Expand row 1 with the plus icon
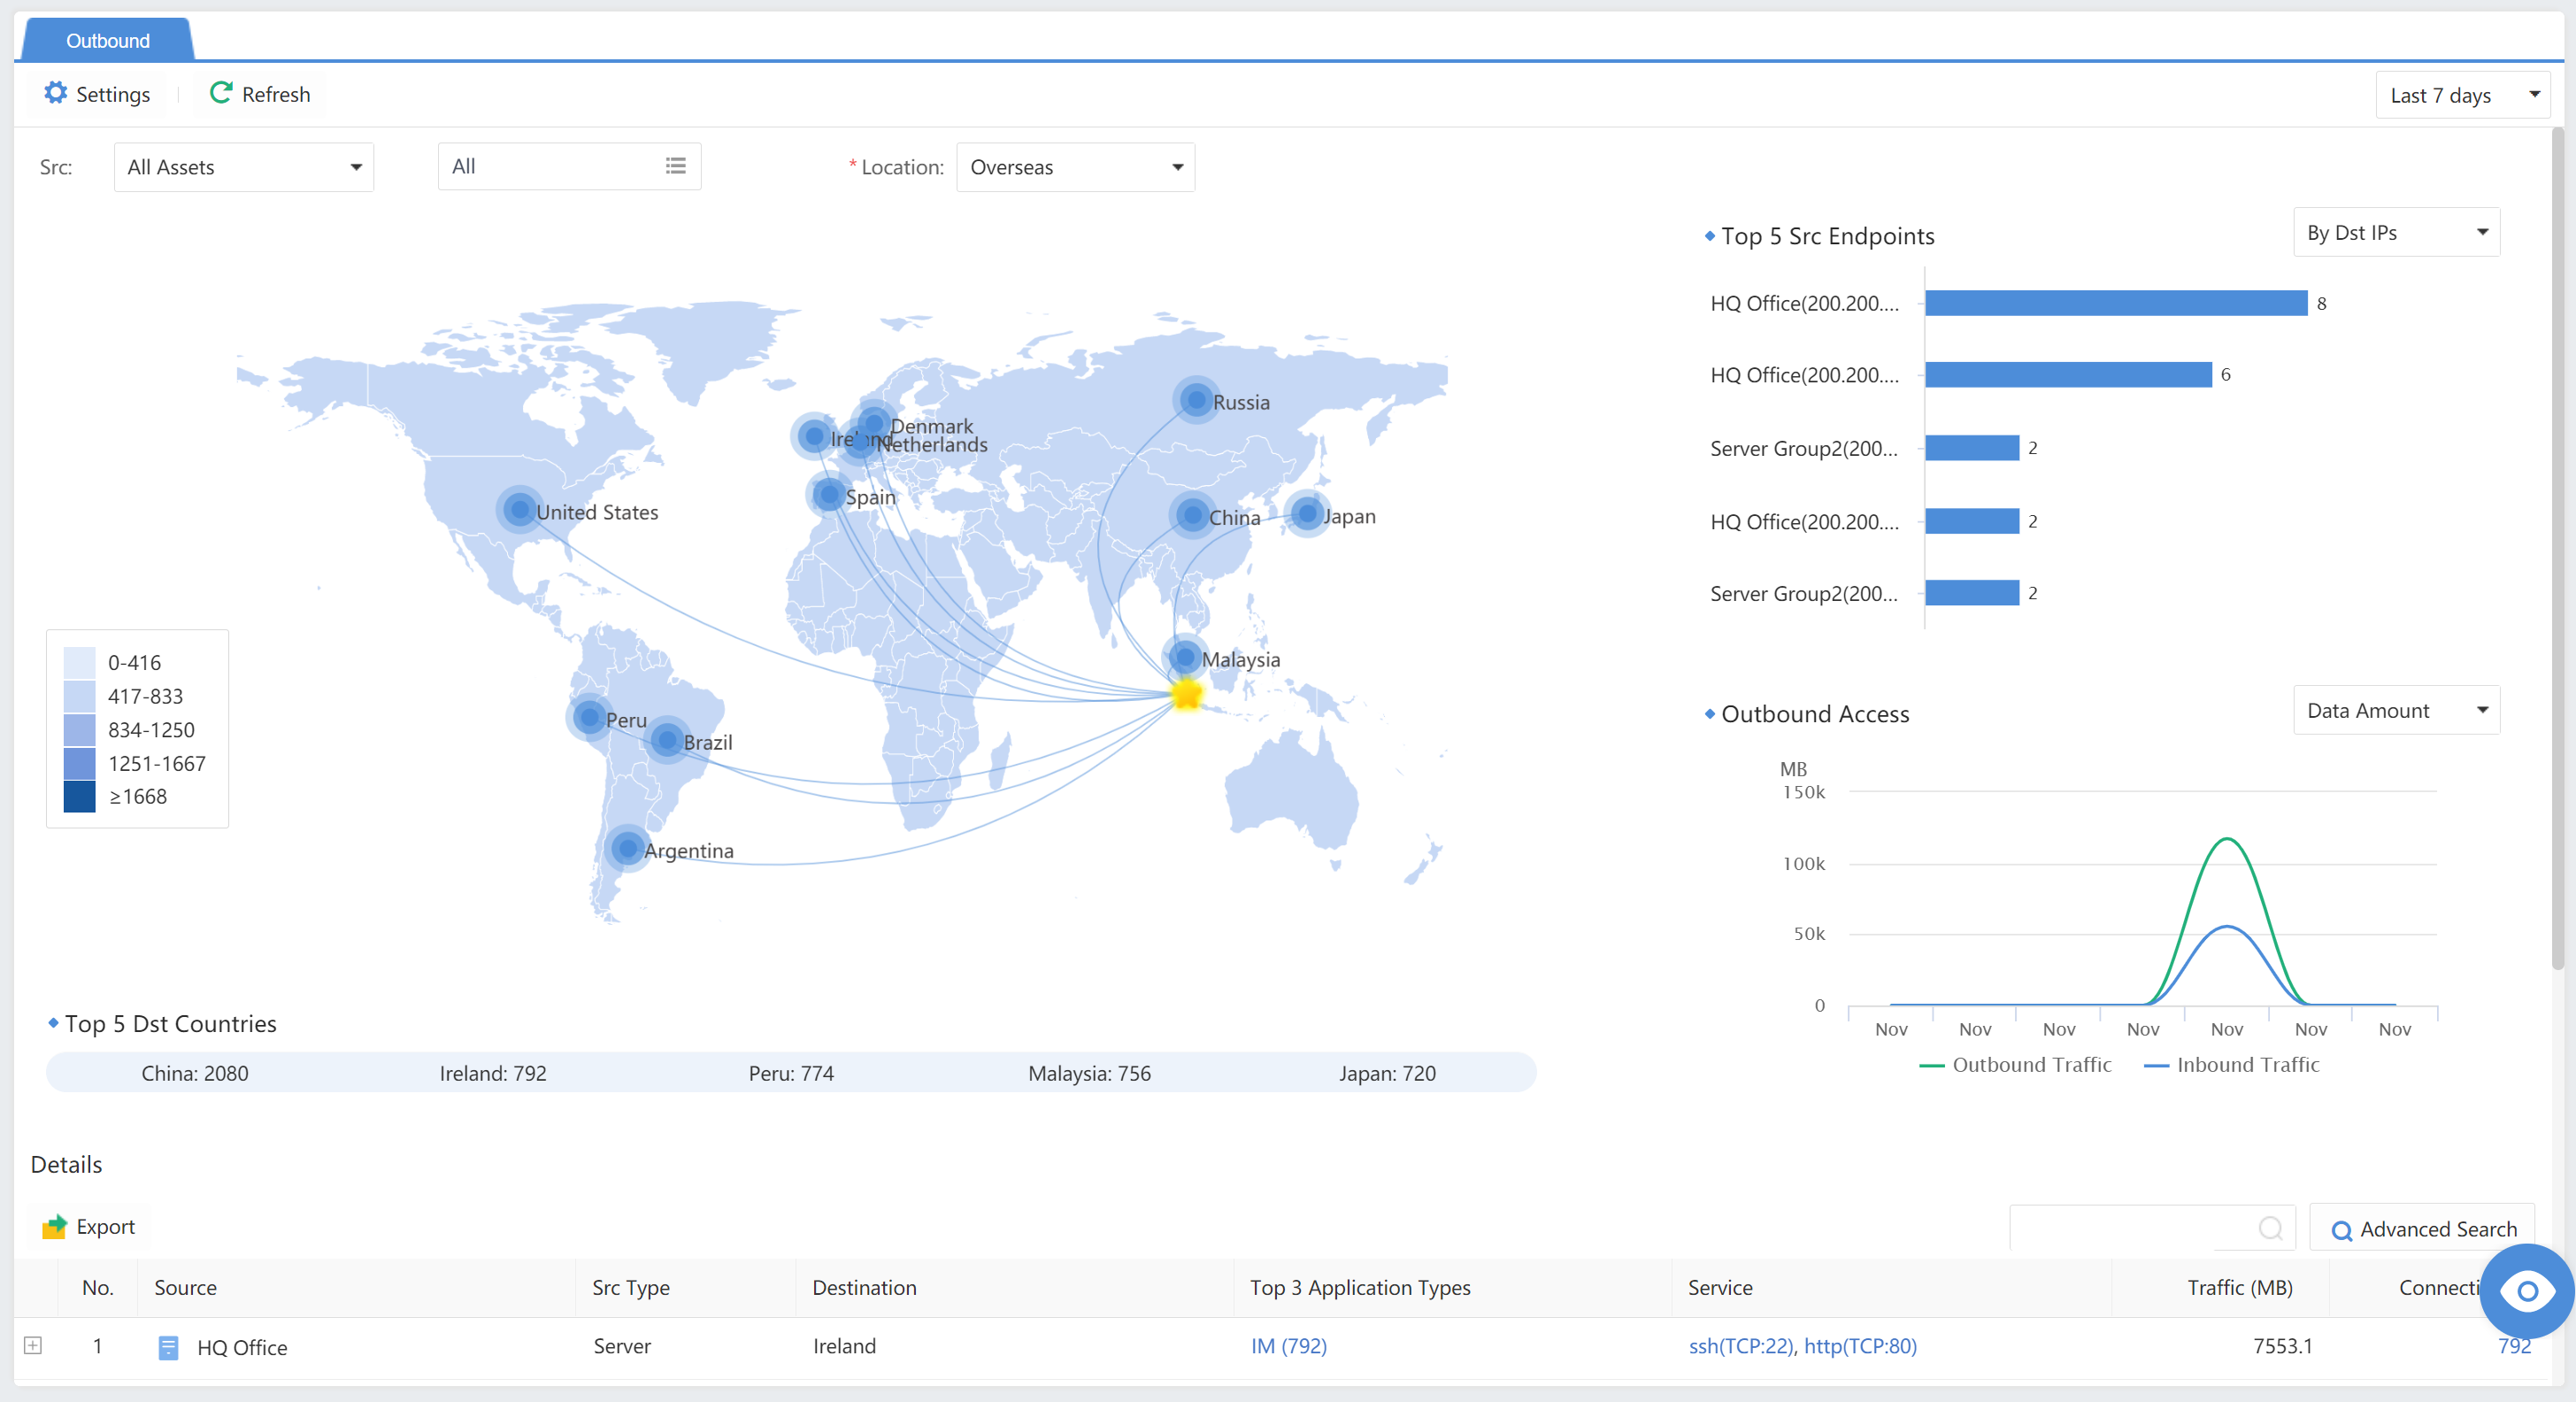 pos(33,1345)
